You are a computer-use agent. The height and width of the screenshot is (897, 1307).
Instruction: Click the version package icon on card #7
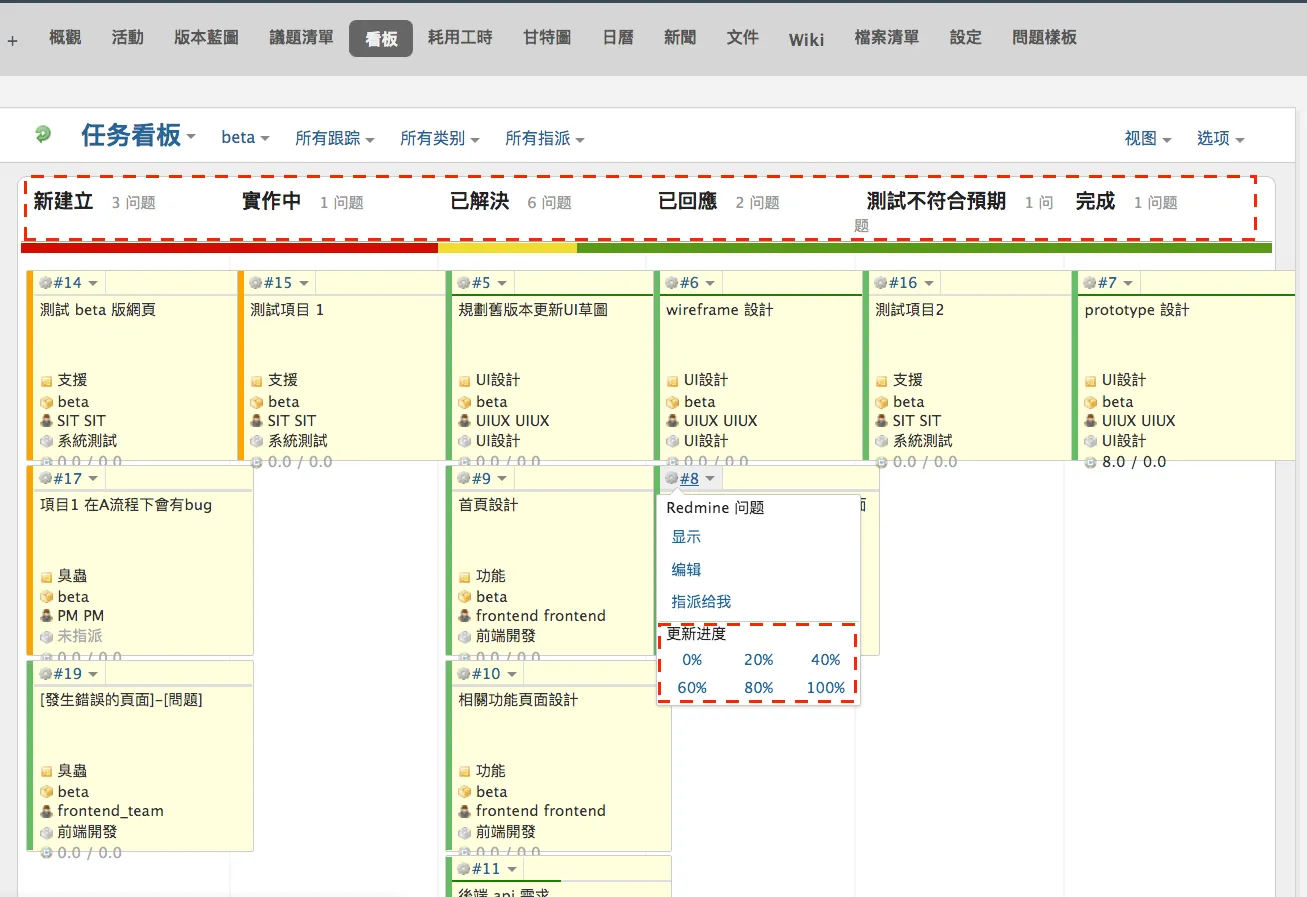tap(1091, 402)
